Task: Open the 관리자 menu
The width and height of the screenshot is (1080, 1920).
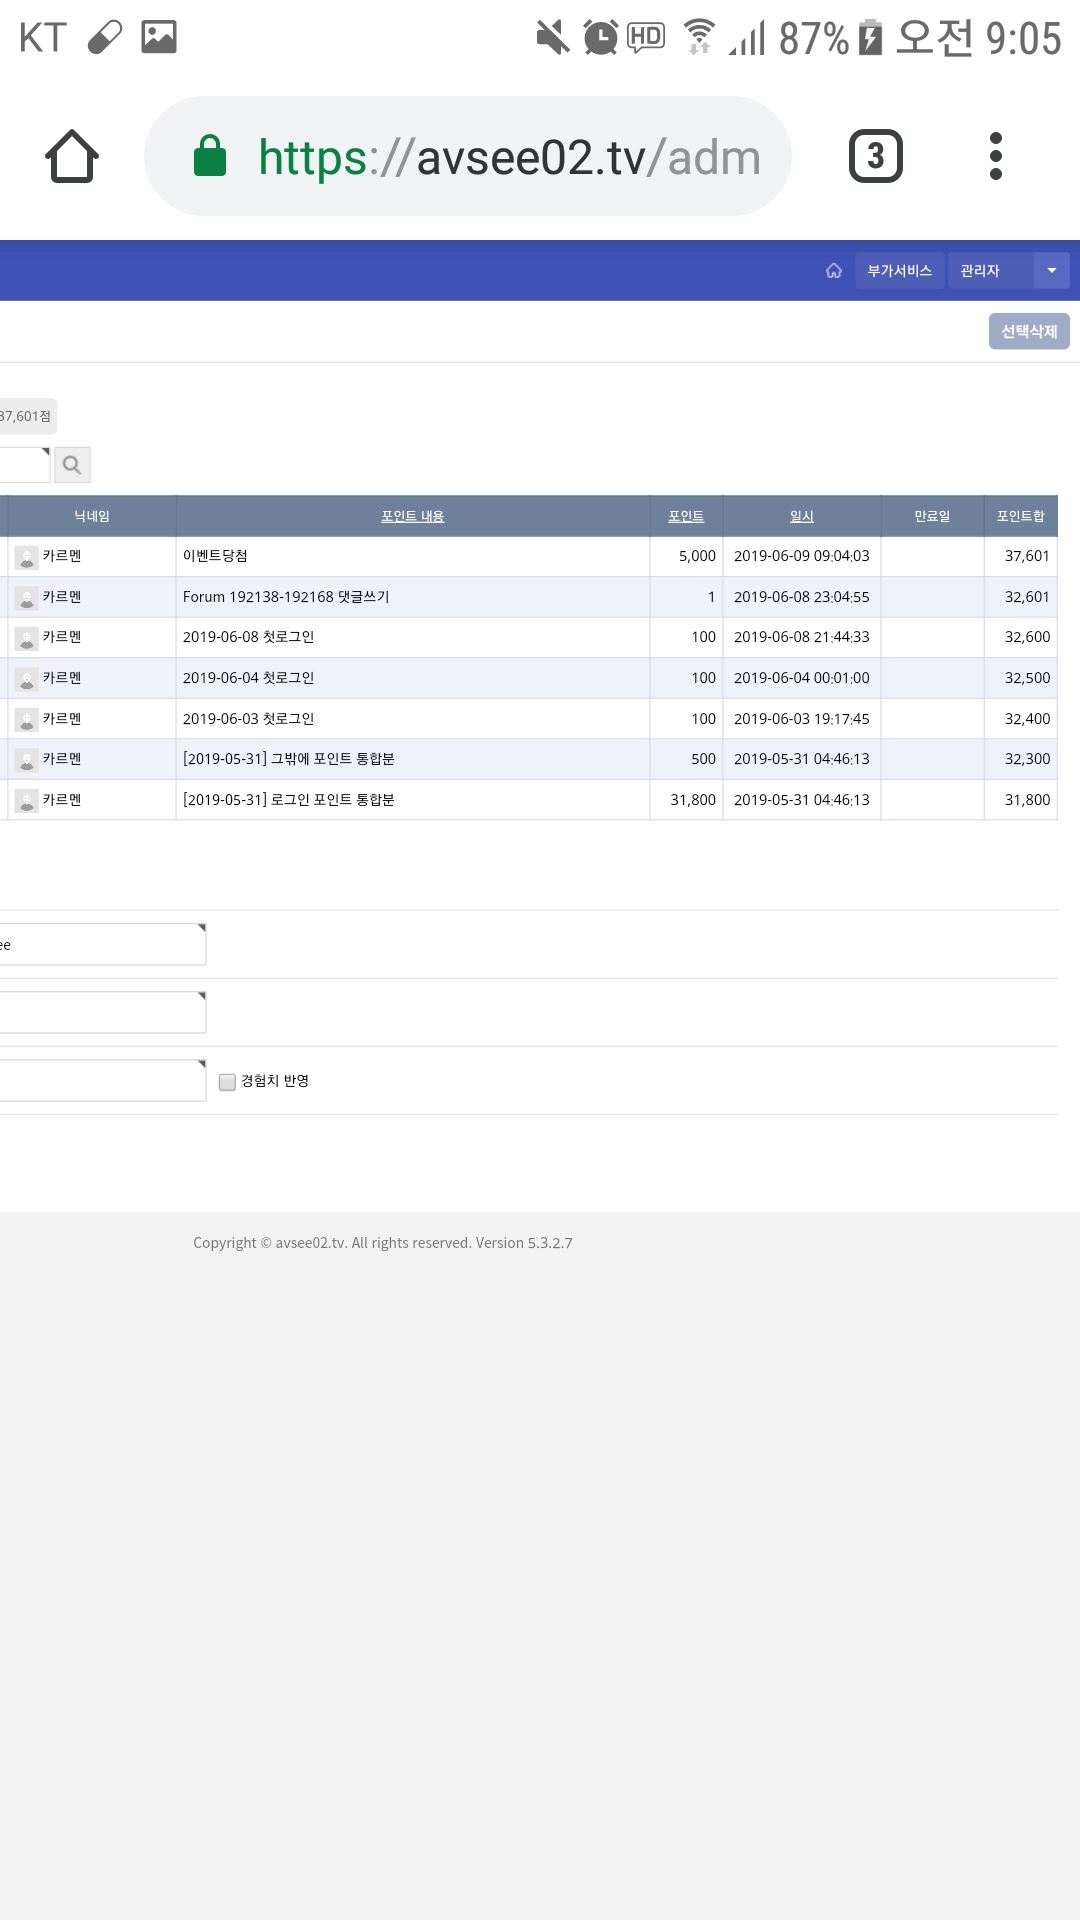Action: [x=990, y=271]
